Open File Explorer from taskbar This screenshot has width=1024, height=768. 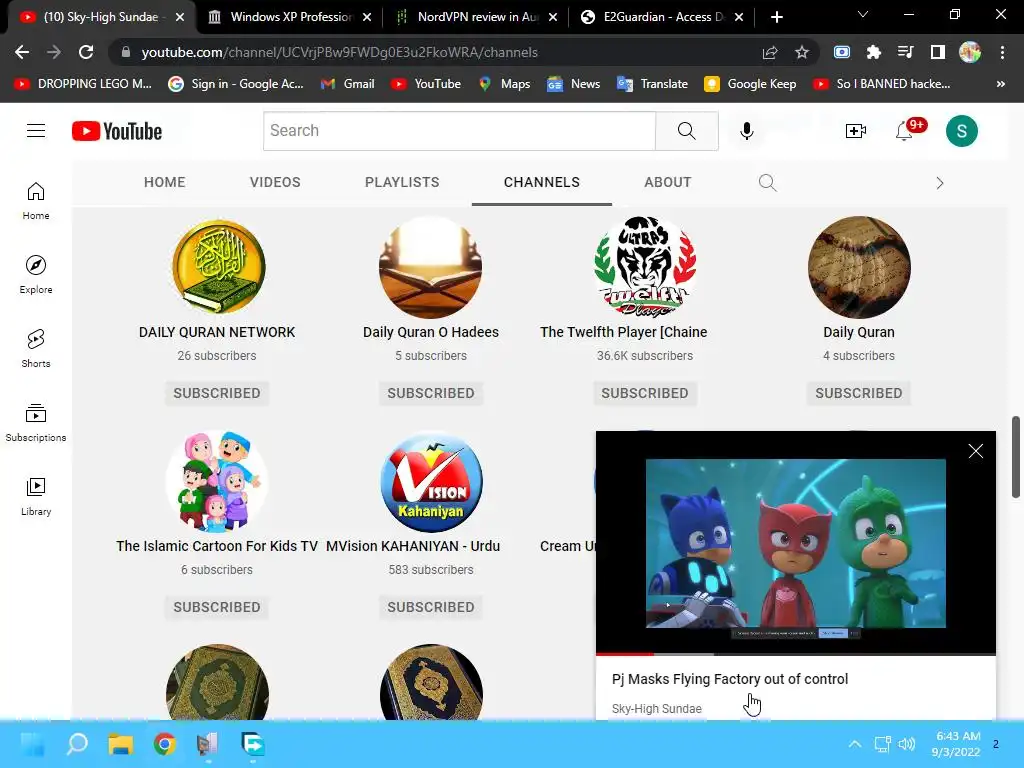(121, 744)
